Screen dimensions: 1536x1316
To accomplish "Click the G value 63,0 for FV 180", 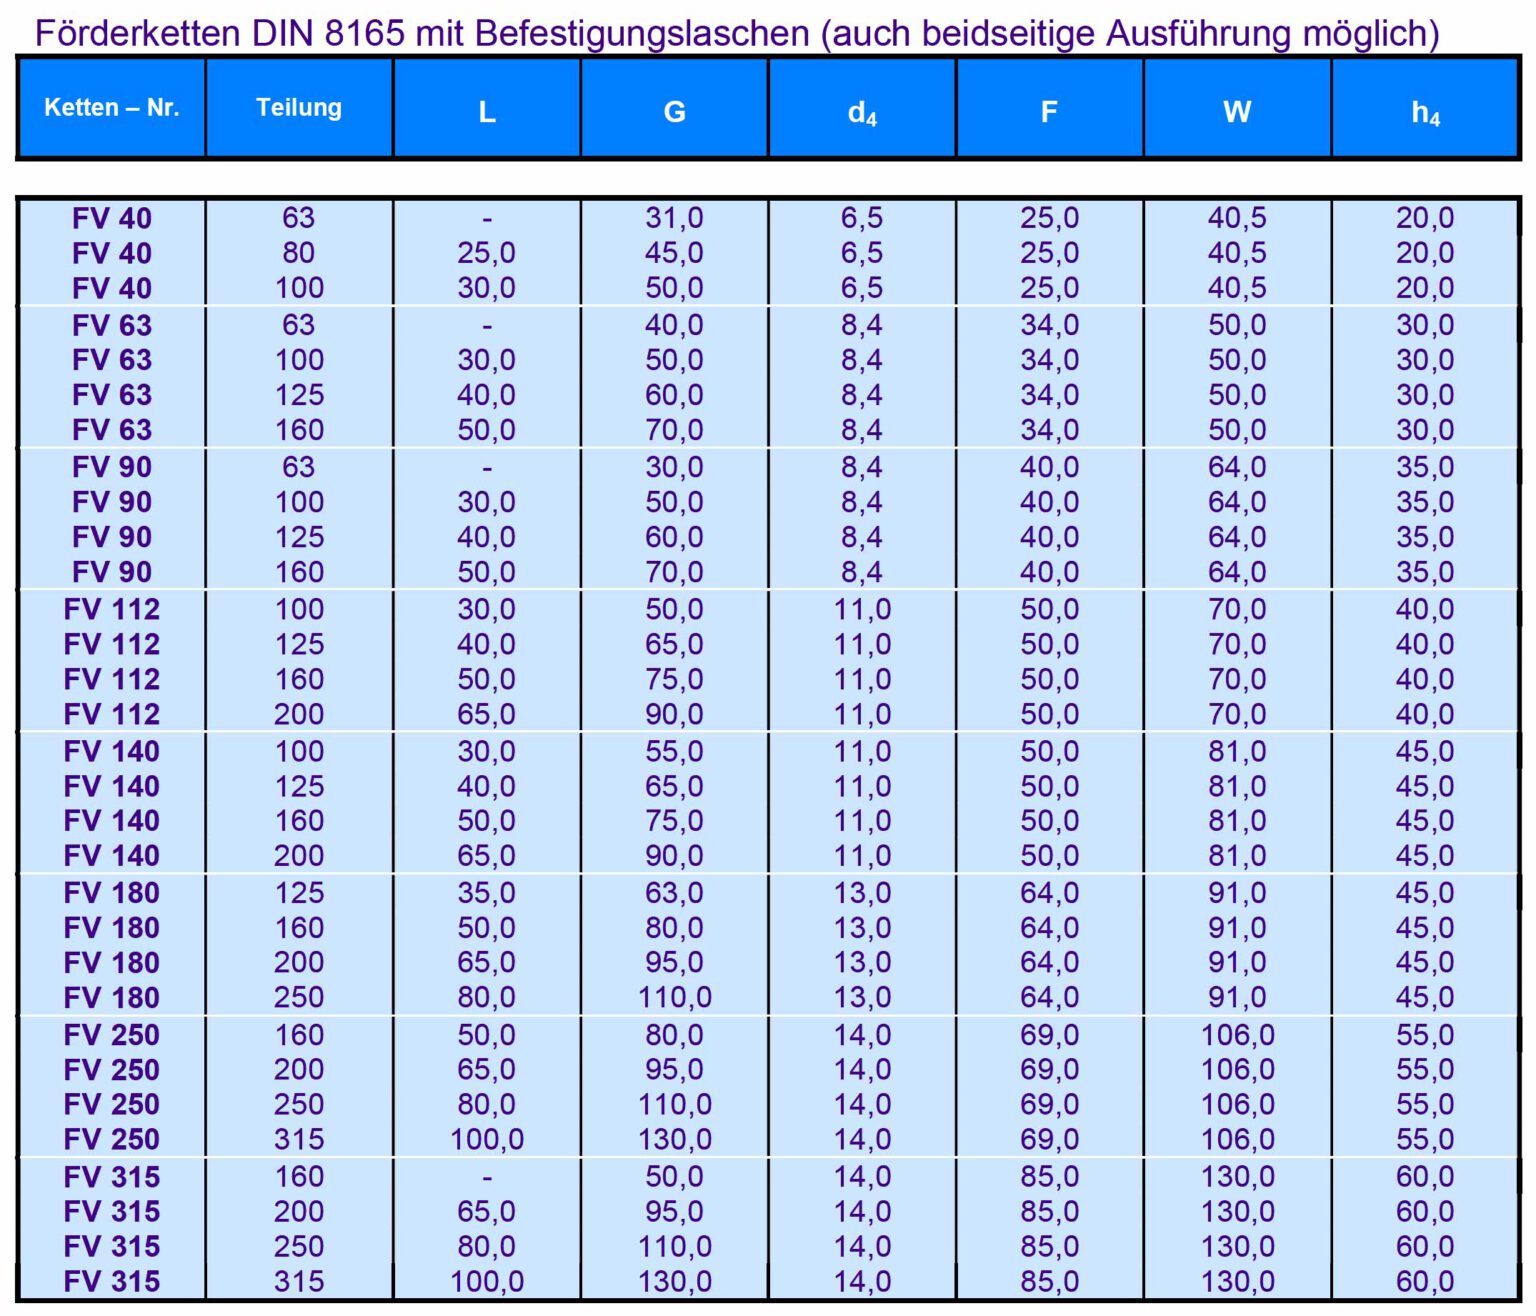I will click(674, 893).
